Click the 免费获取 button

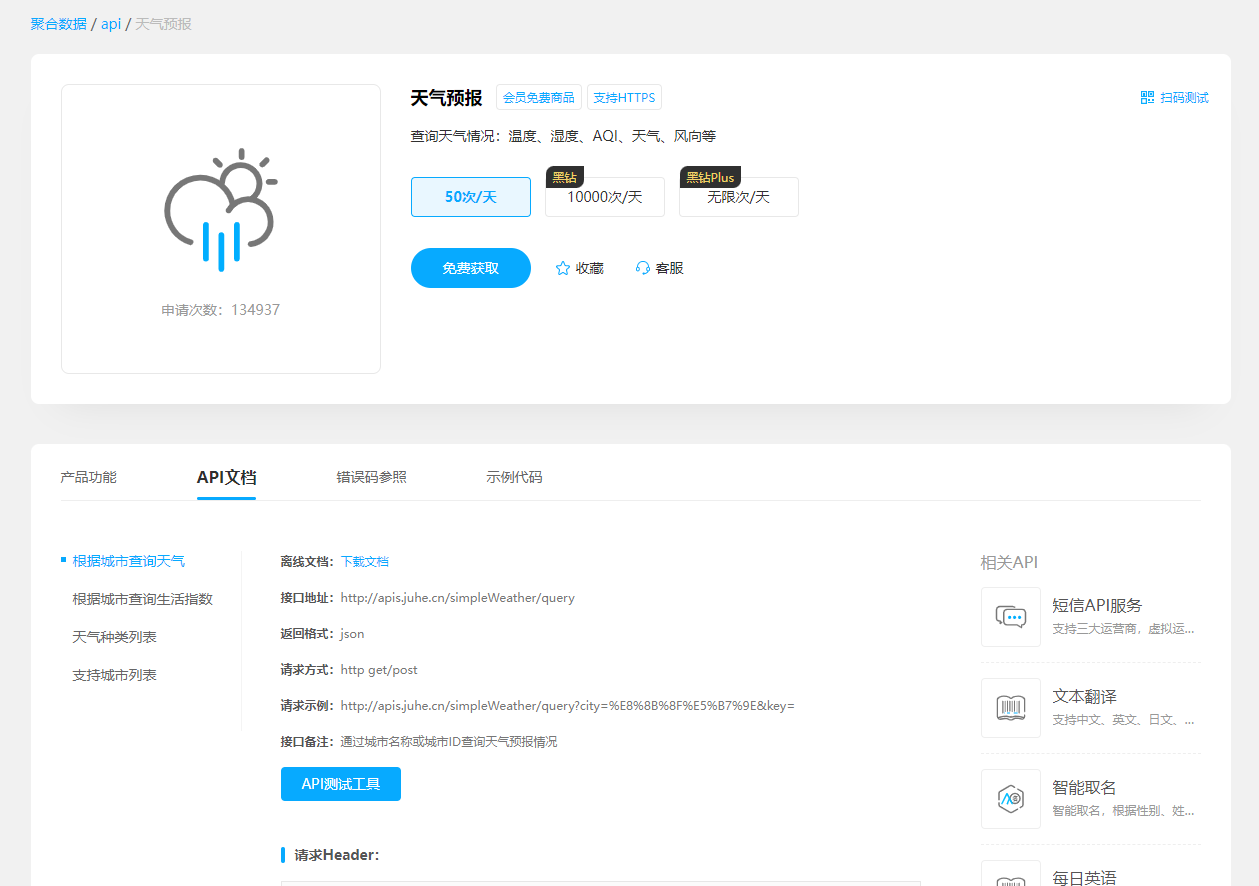pos(470,267)
